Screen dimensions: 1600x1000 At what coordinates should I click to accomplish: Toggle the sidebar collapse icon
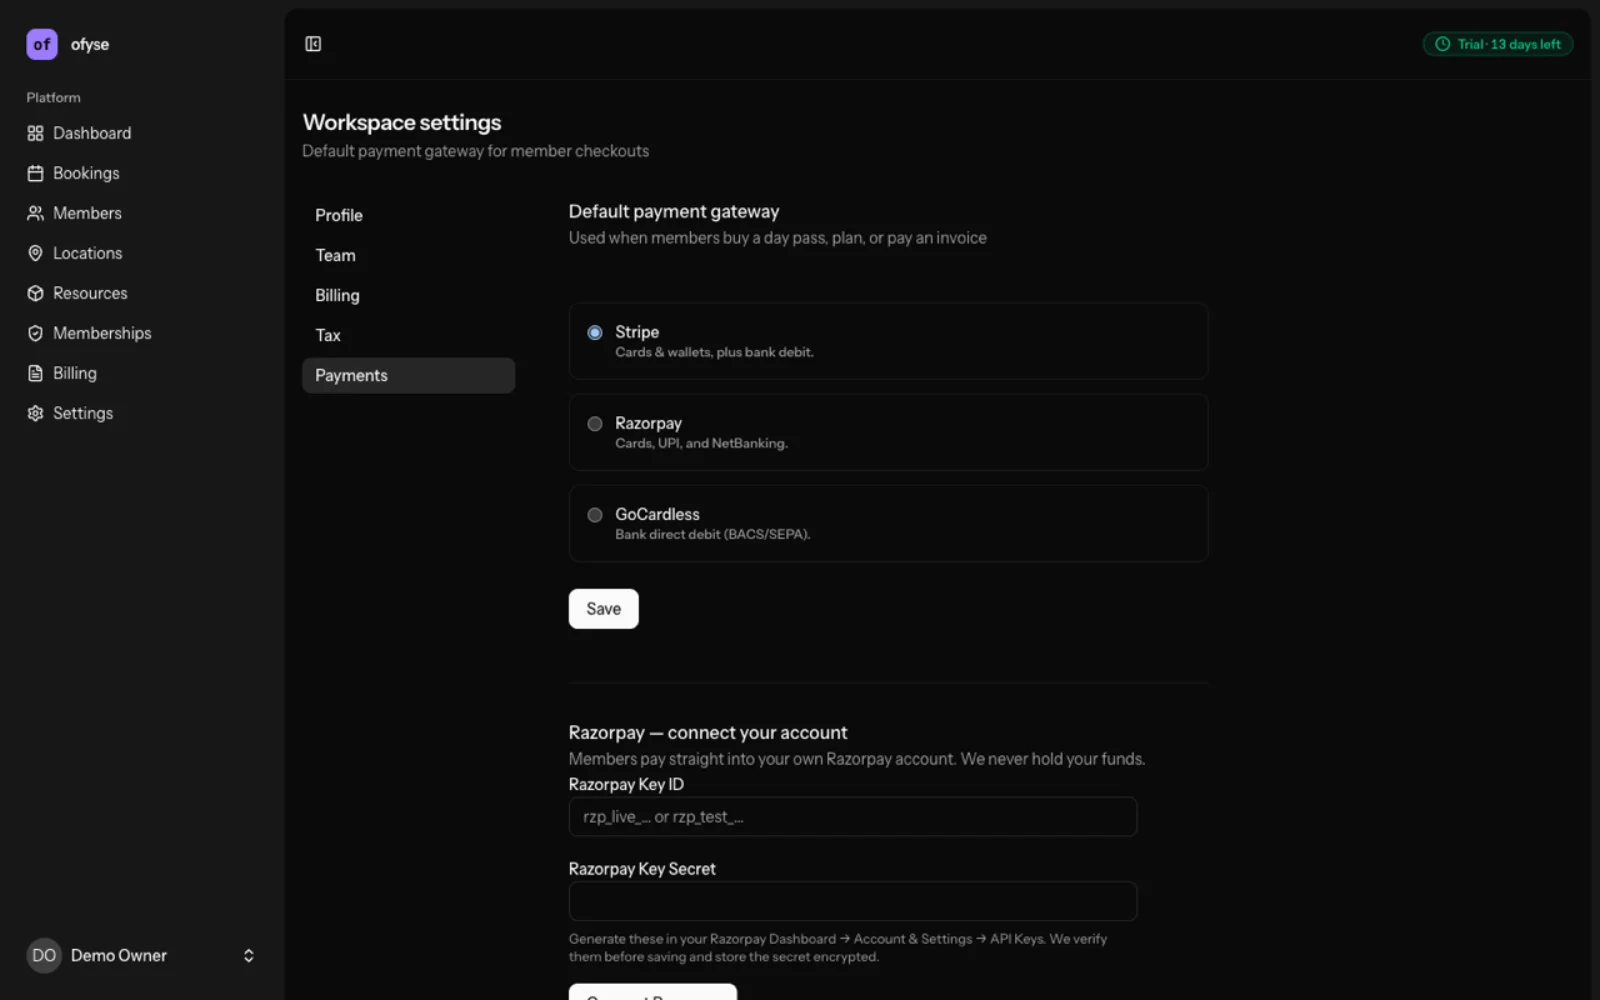tap(313, 44)
